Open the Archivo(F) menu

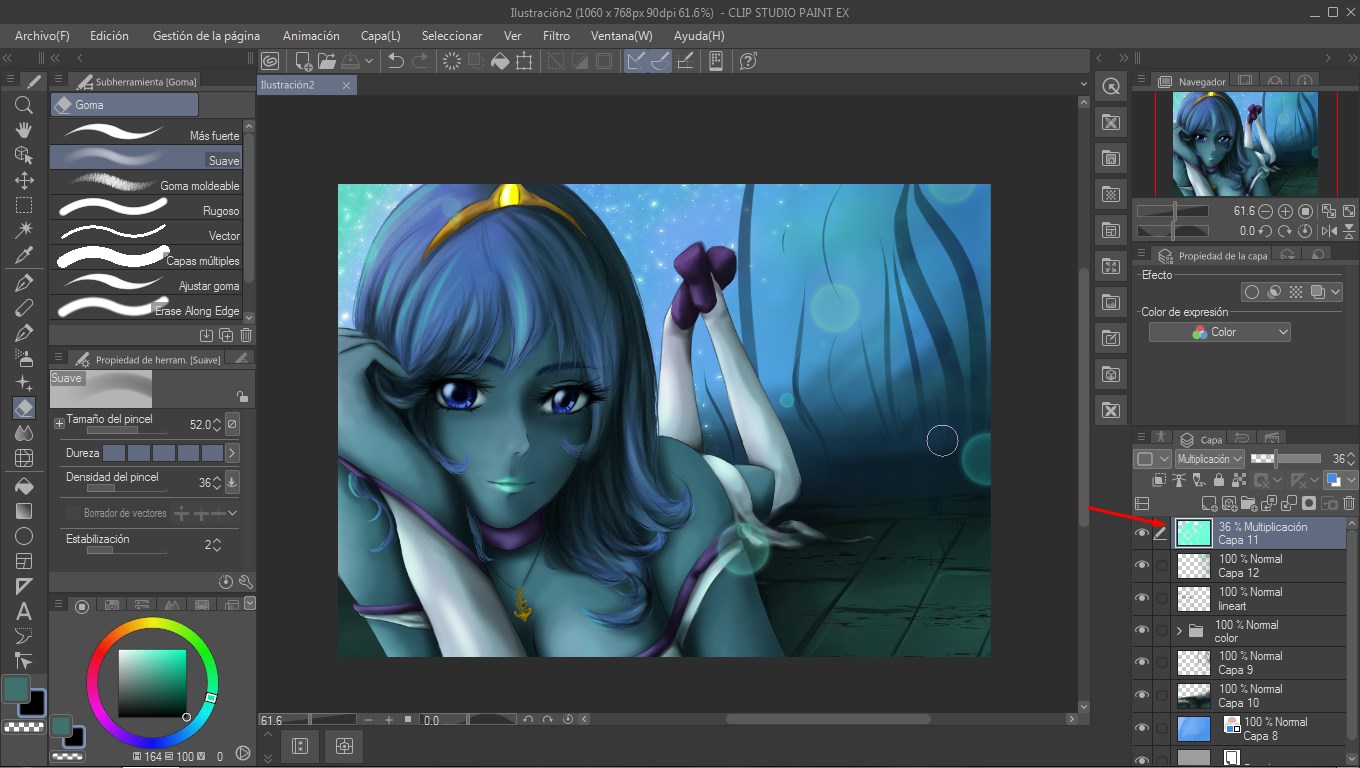pos(42,36)
